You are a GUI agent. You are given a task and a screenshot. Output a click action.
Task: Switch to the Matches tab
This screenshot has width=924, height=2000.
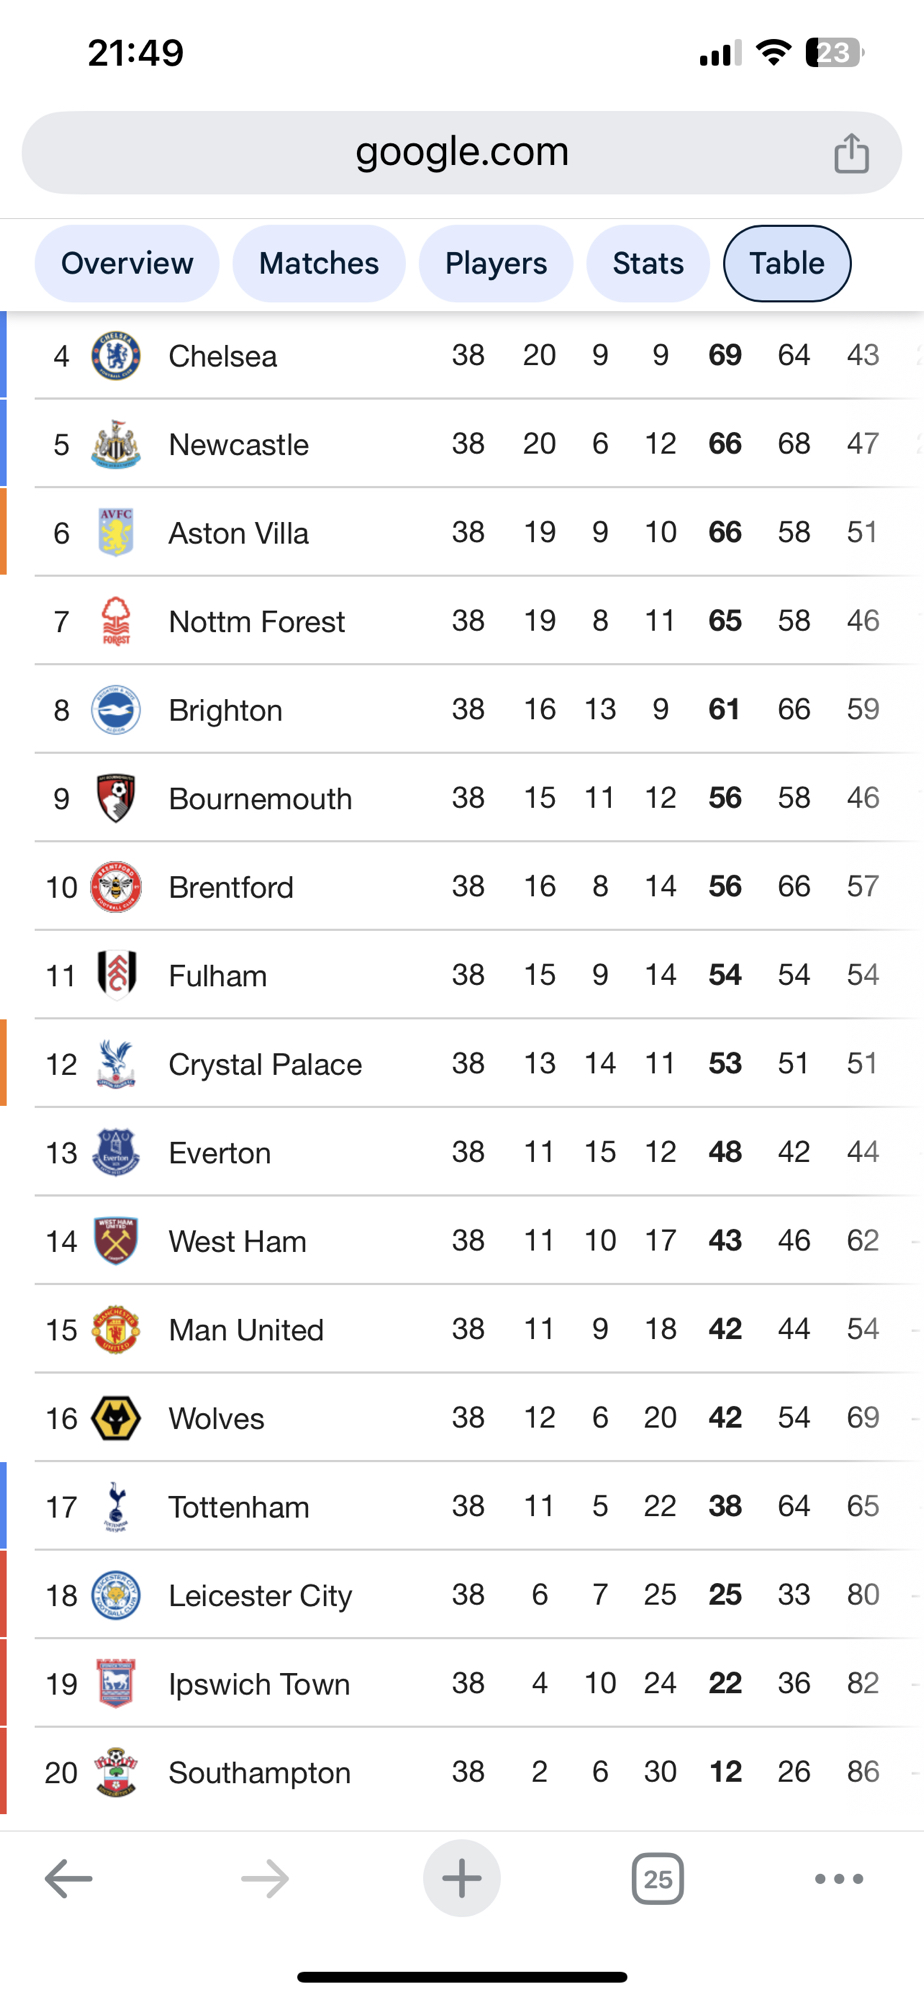(x=319, y=263)
